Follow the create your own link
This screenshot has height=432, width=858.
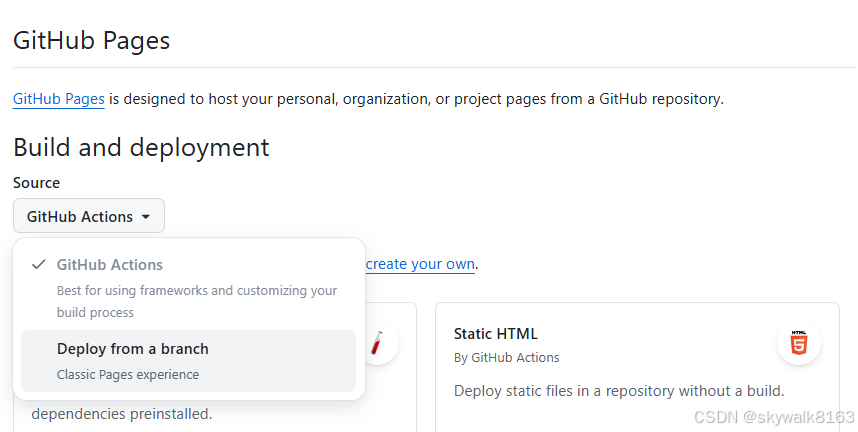(420, 264)
